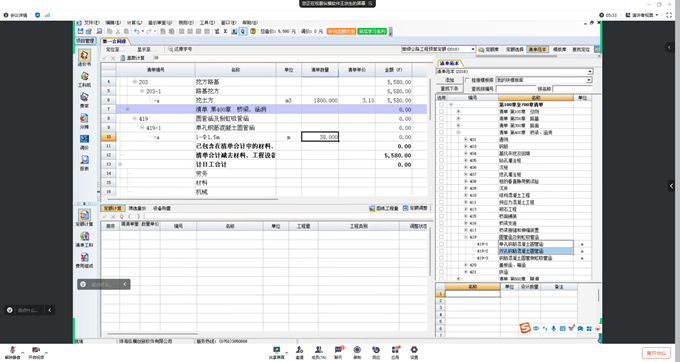Tick the checkbox beside 419-1 item
680x362 pixels.
coord(441,244)
